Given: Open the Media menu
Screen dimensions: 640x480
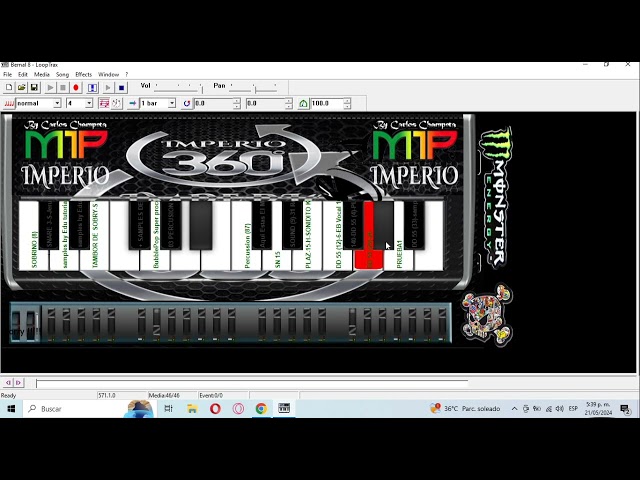Looking at the screenshot, I should 42,74.
